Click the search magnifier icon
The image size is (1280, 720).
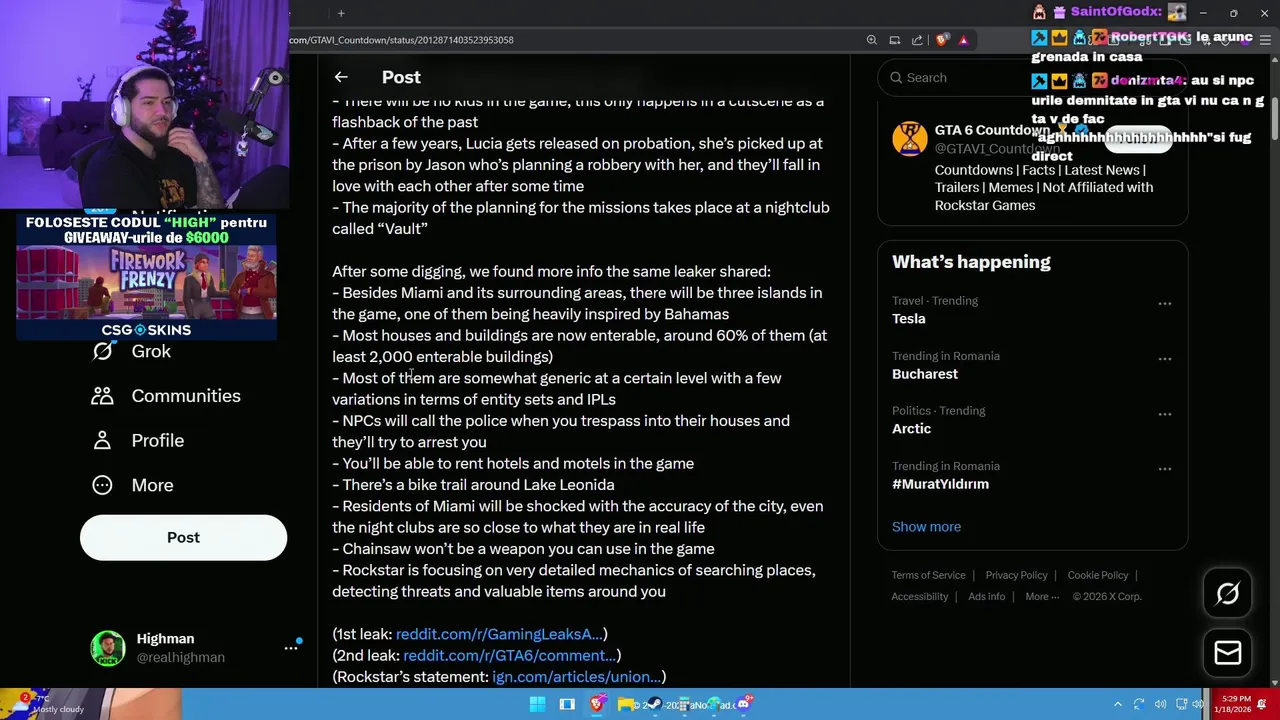point(896,78)
